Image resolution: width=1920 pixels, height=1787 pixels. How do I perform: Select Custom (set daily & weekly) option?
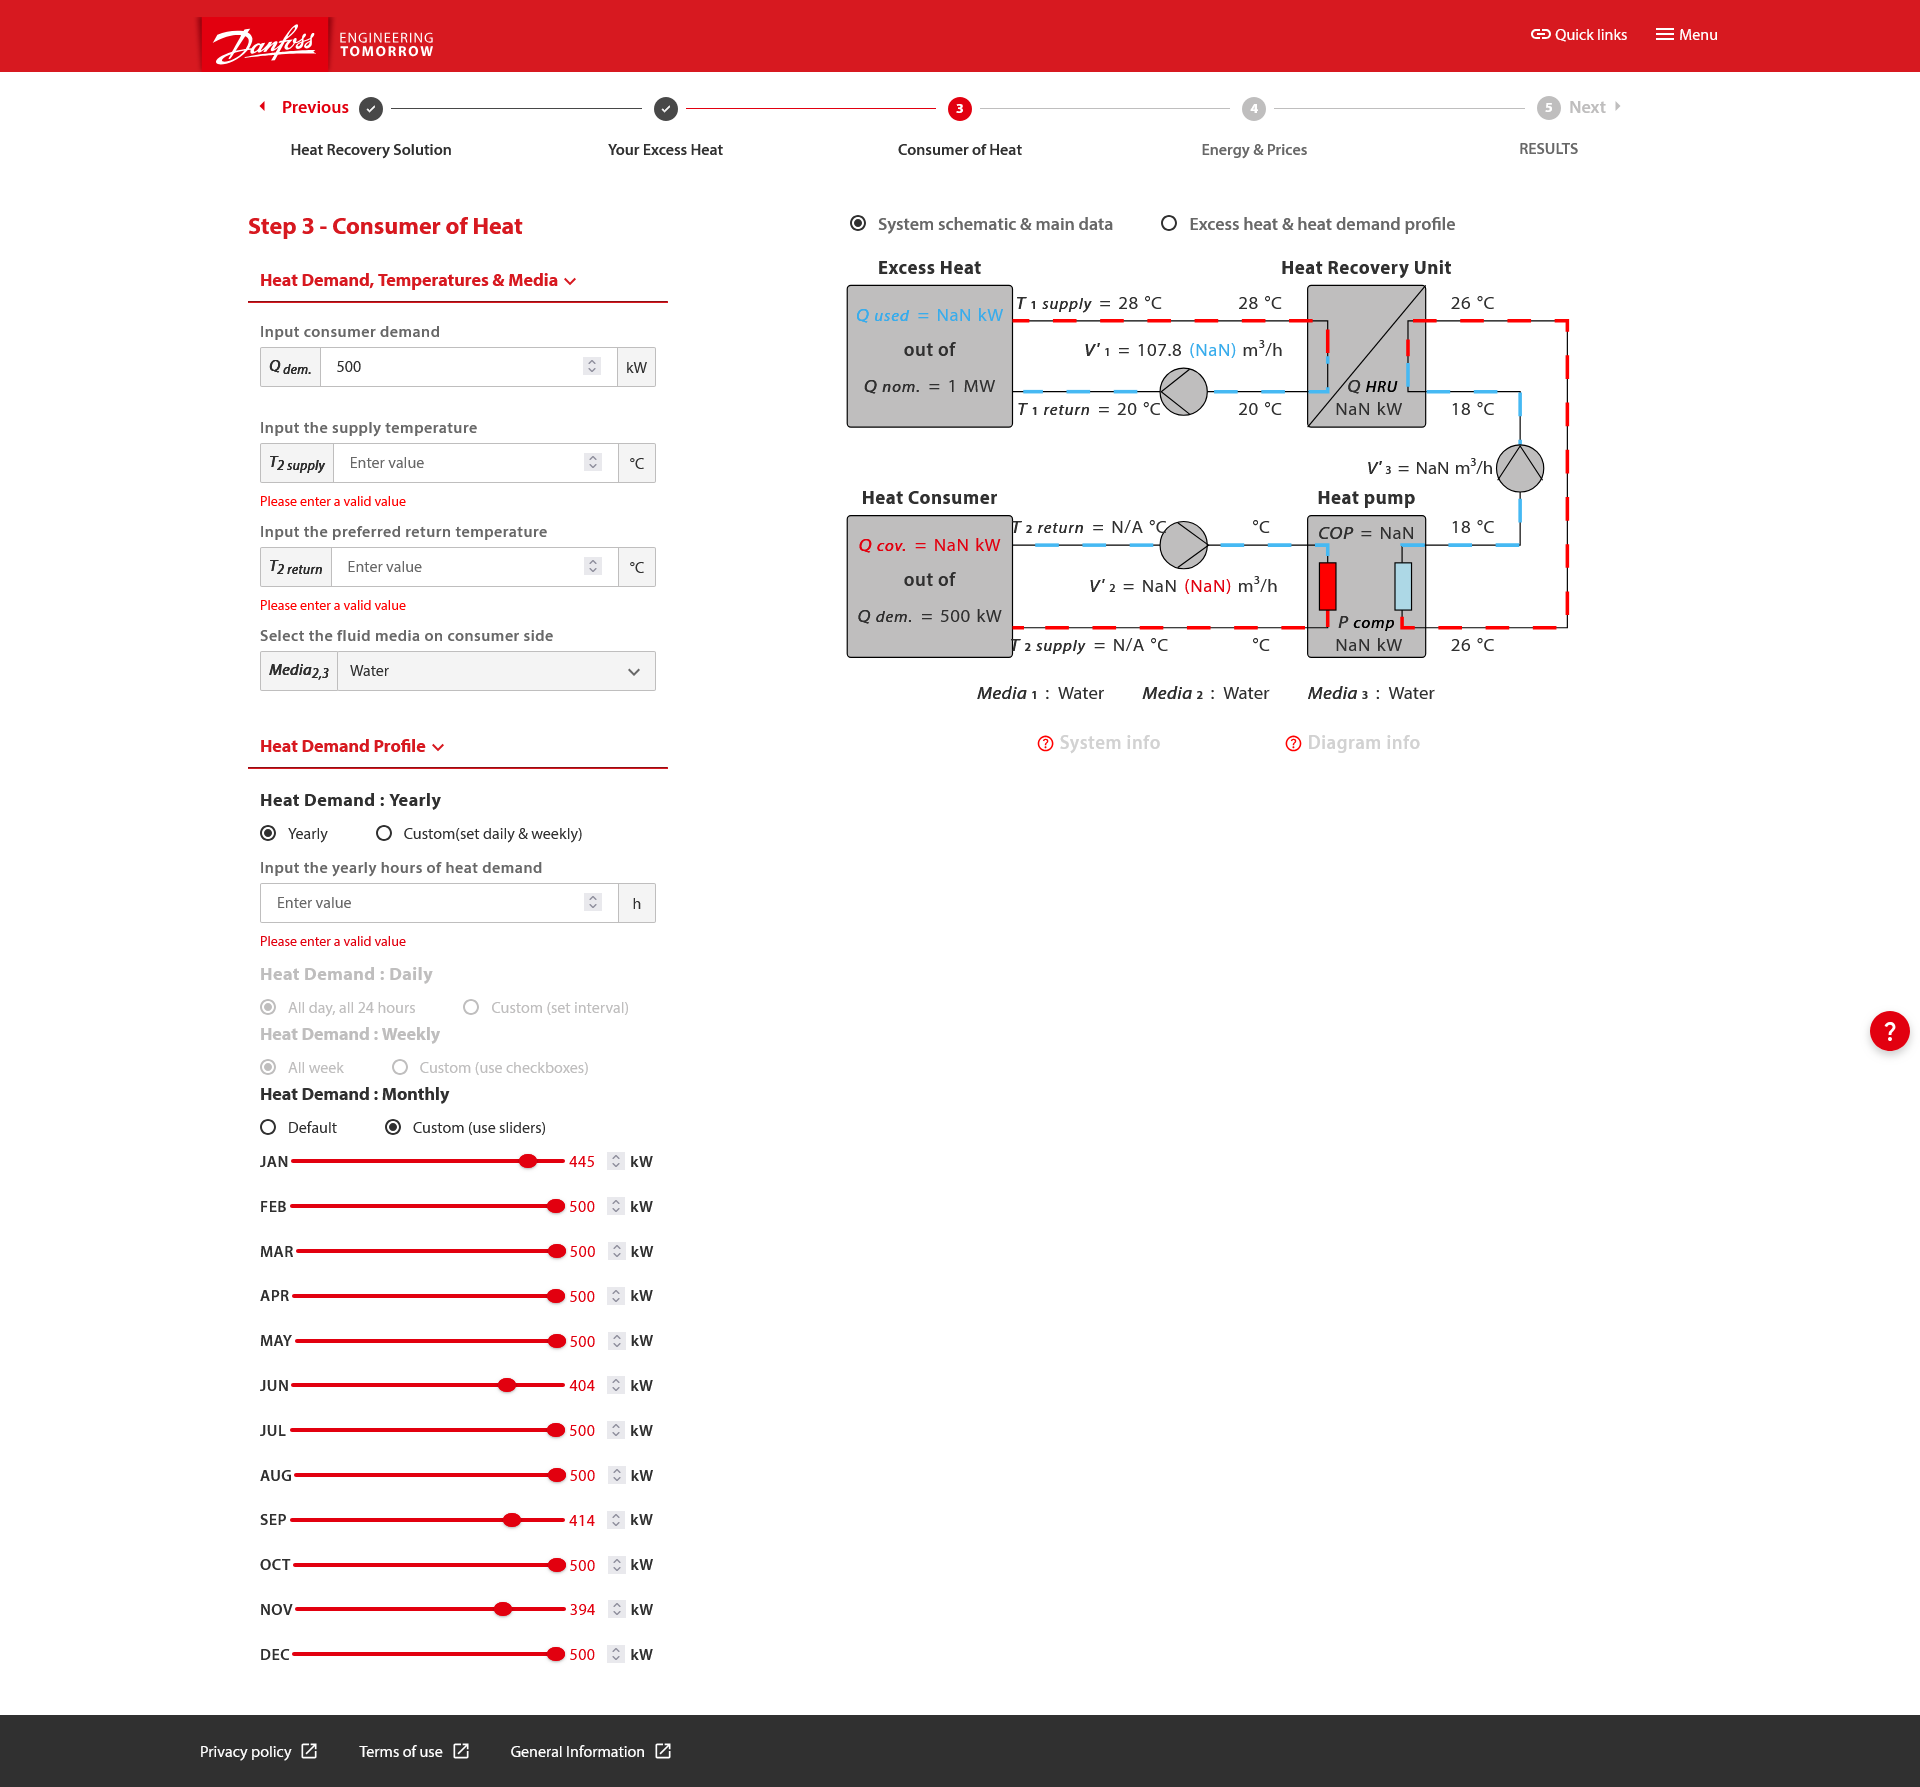(x=384, y=833)
